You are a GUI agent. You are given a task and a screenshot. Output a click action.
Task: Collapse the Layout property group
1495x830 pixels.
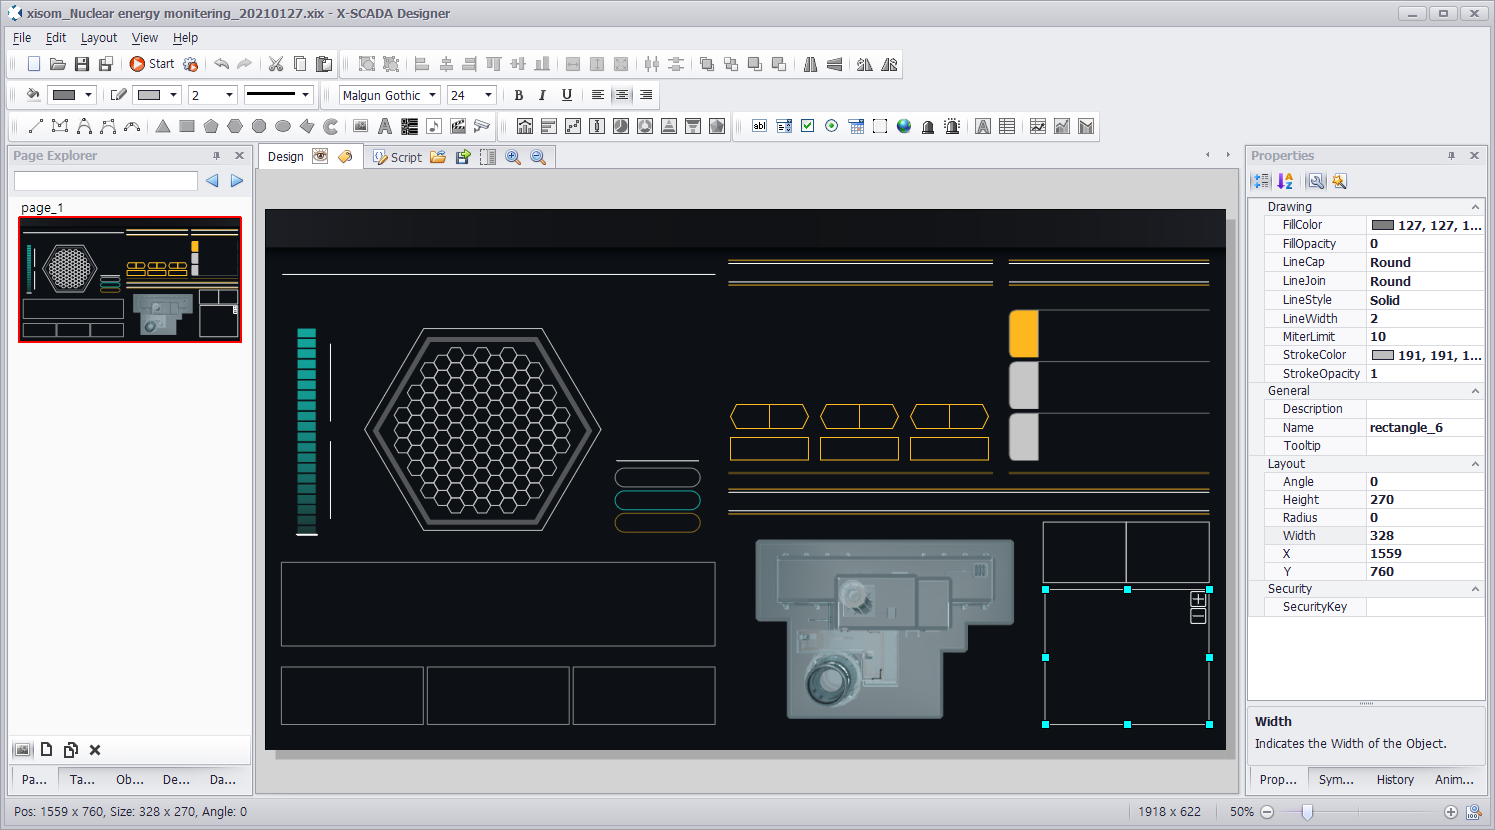pyautogui.click(x=1475, y=464)
